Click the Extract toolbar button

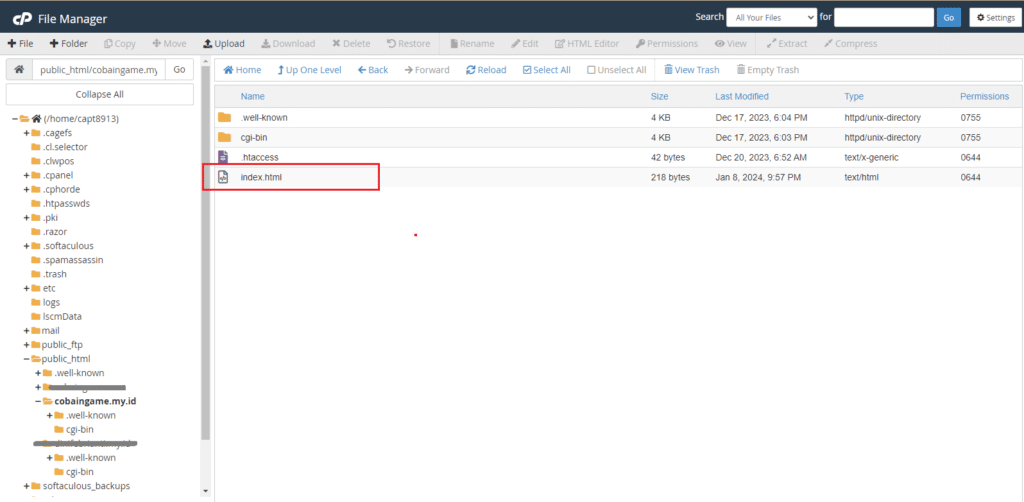click(x=787, y=44)
